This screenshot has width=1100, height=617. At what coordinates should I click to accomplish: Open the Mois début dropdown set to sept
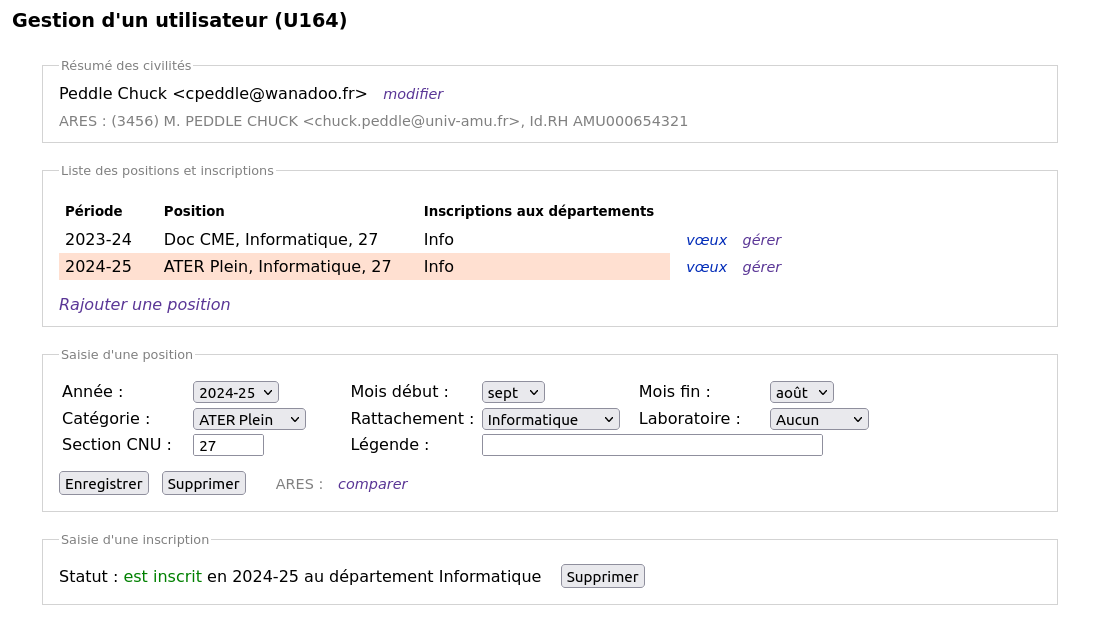[x=513, y=392]
